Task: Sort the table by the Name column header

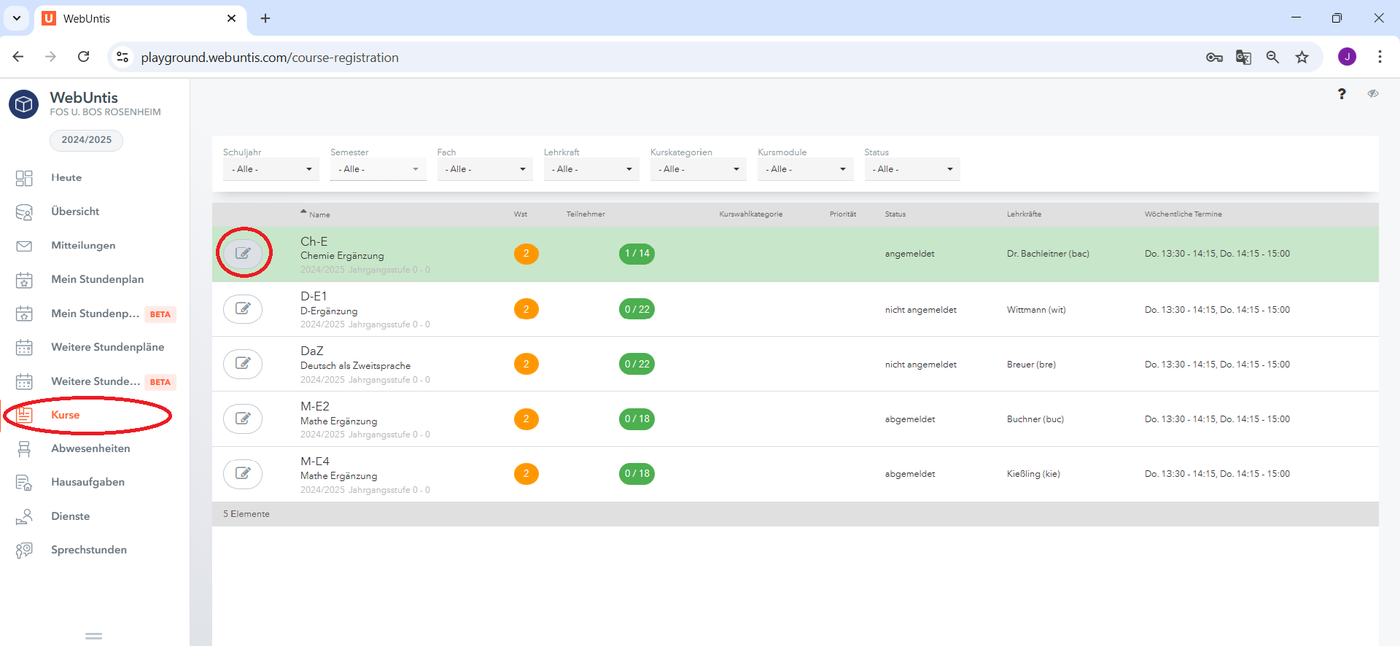Action: click(319, 214)
